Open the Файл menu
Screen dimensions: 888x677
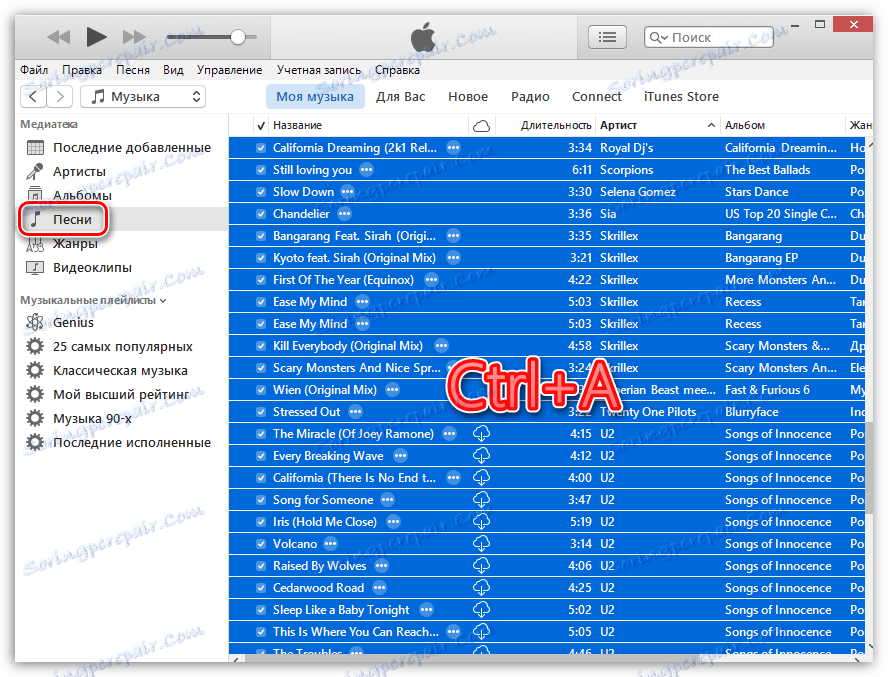[34, 70]
